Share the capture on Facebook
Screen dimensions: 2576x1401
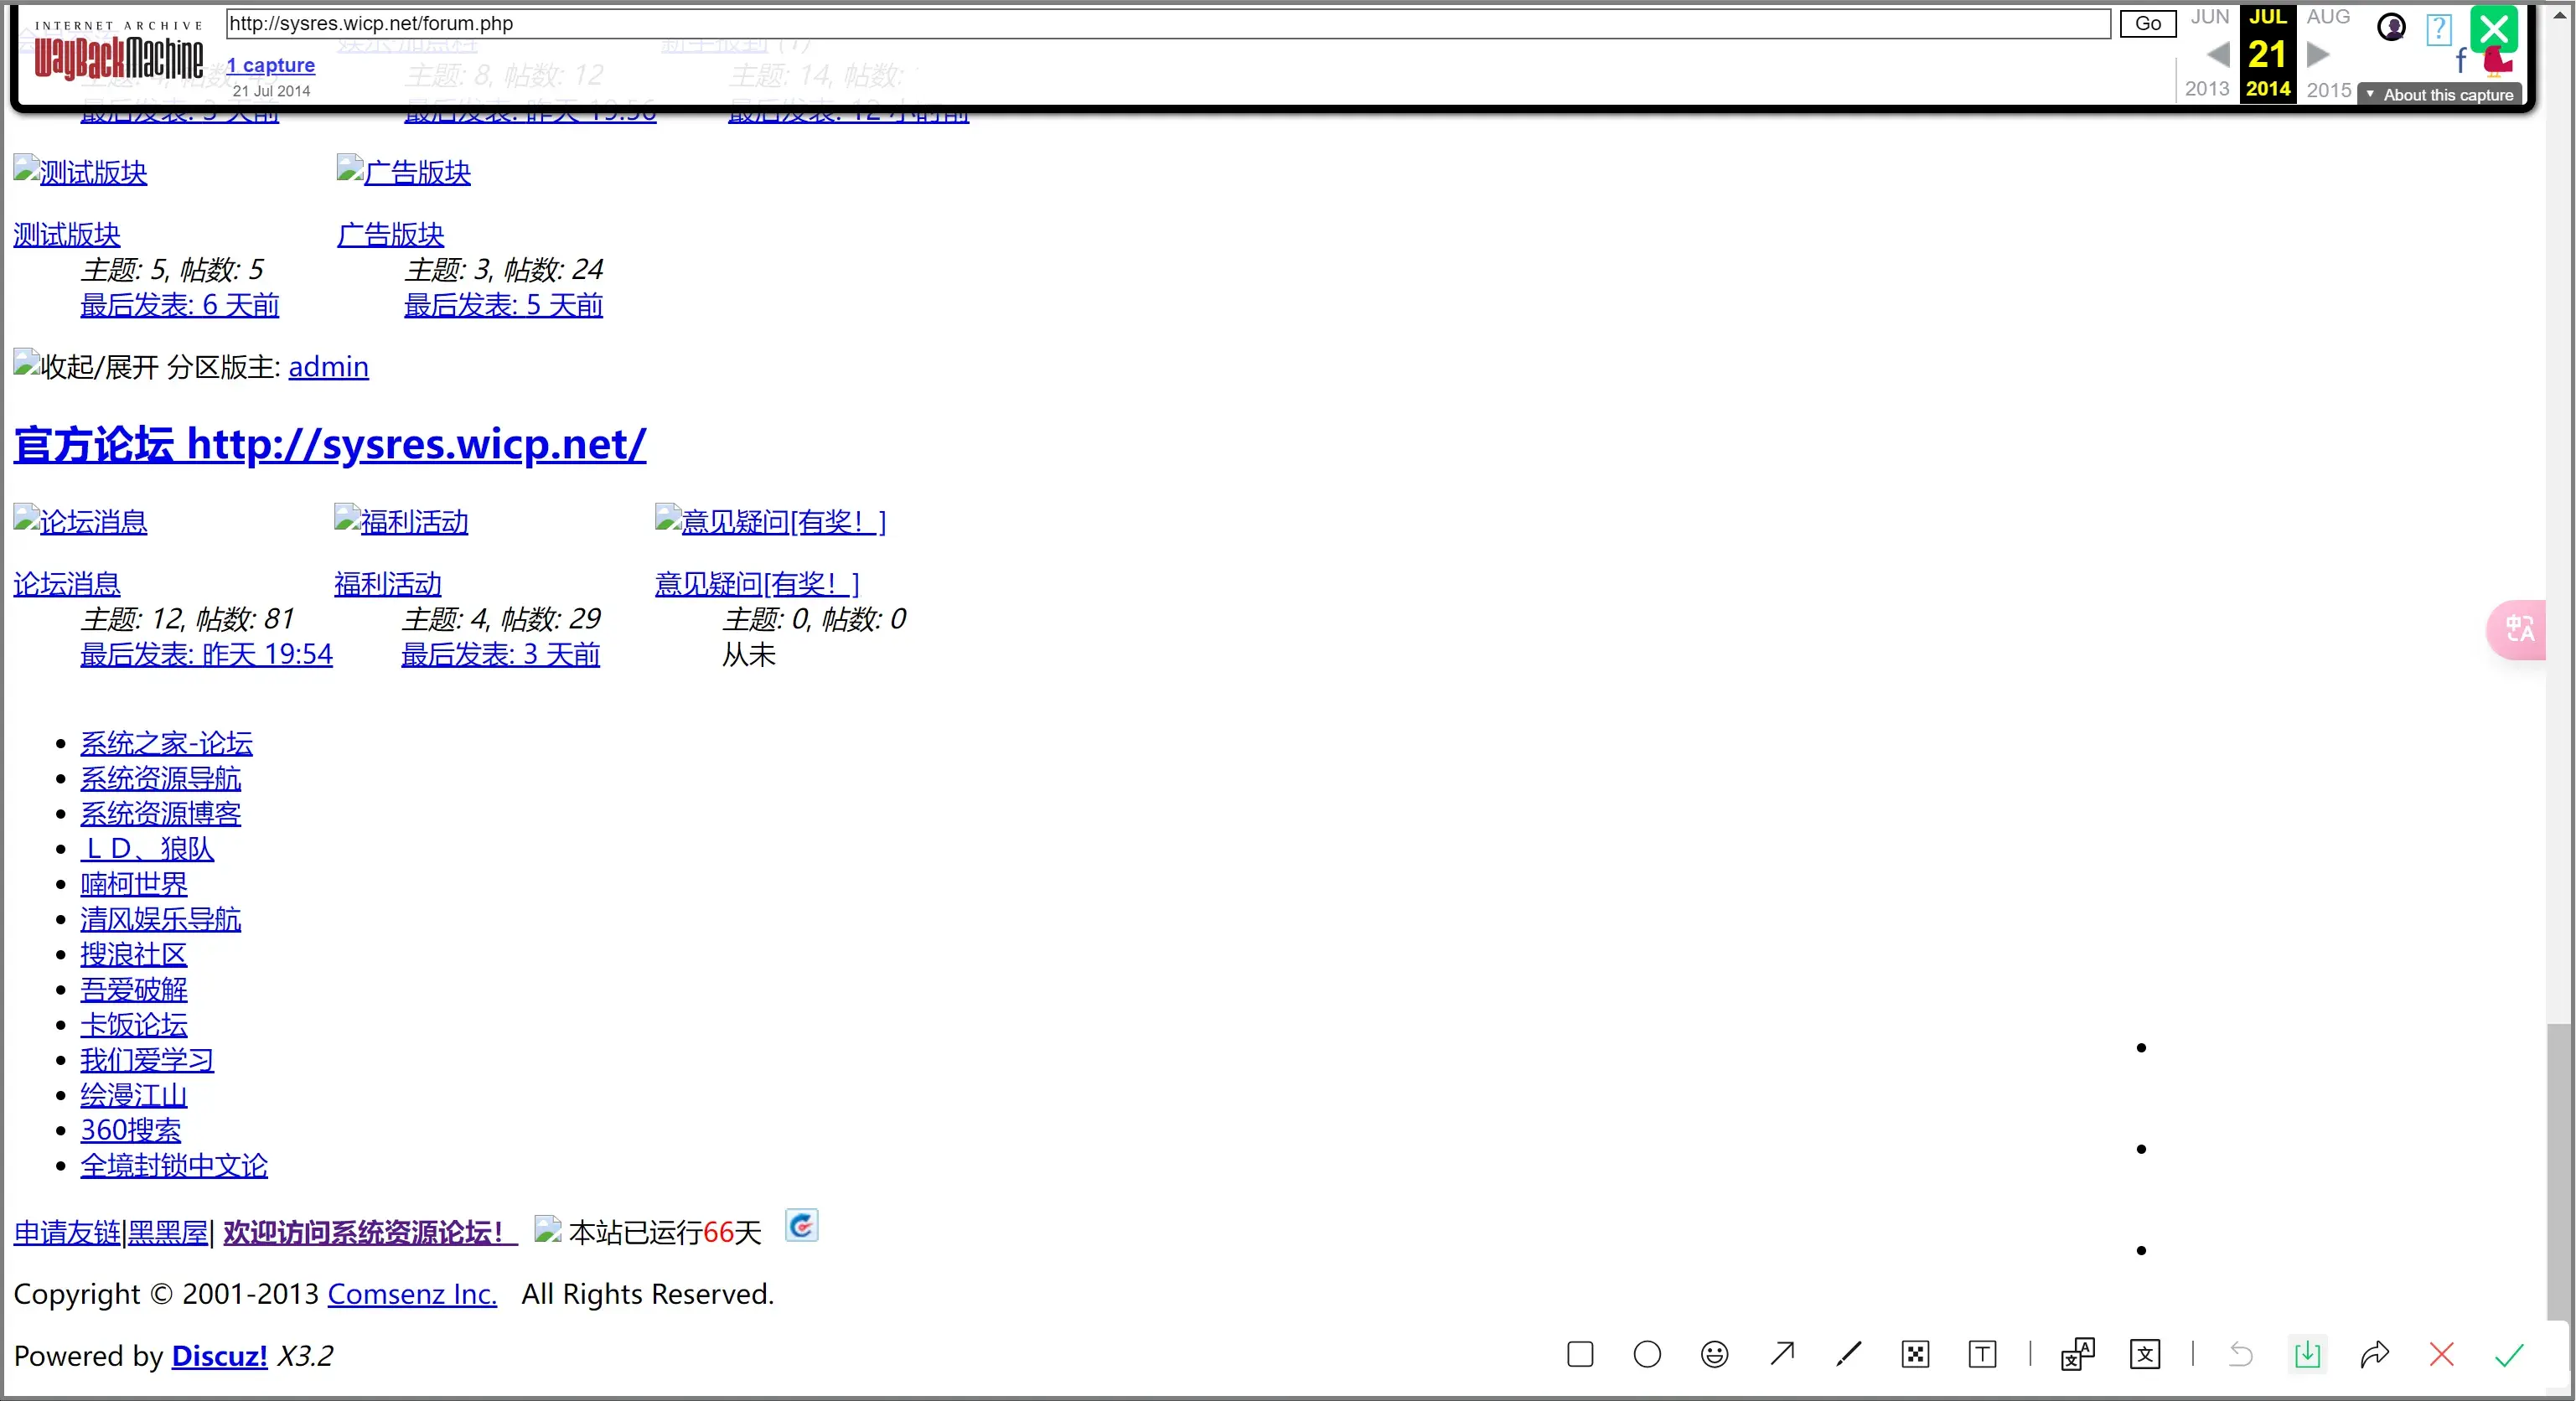[2461, 61]
